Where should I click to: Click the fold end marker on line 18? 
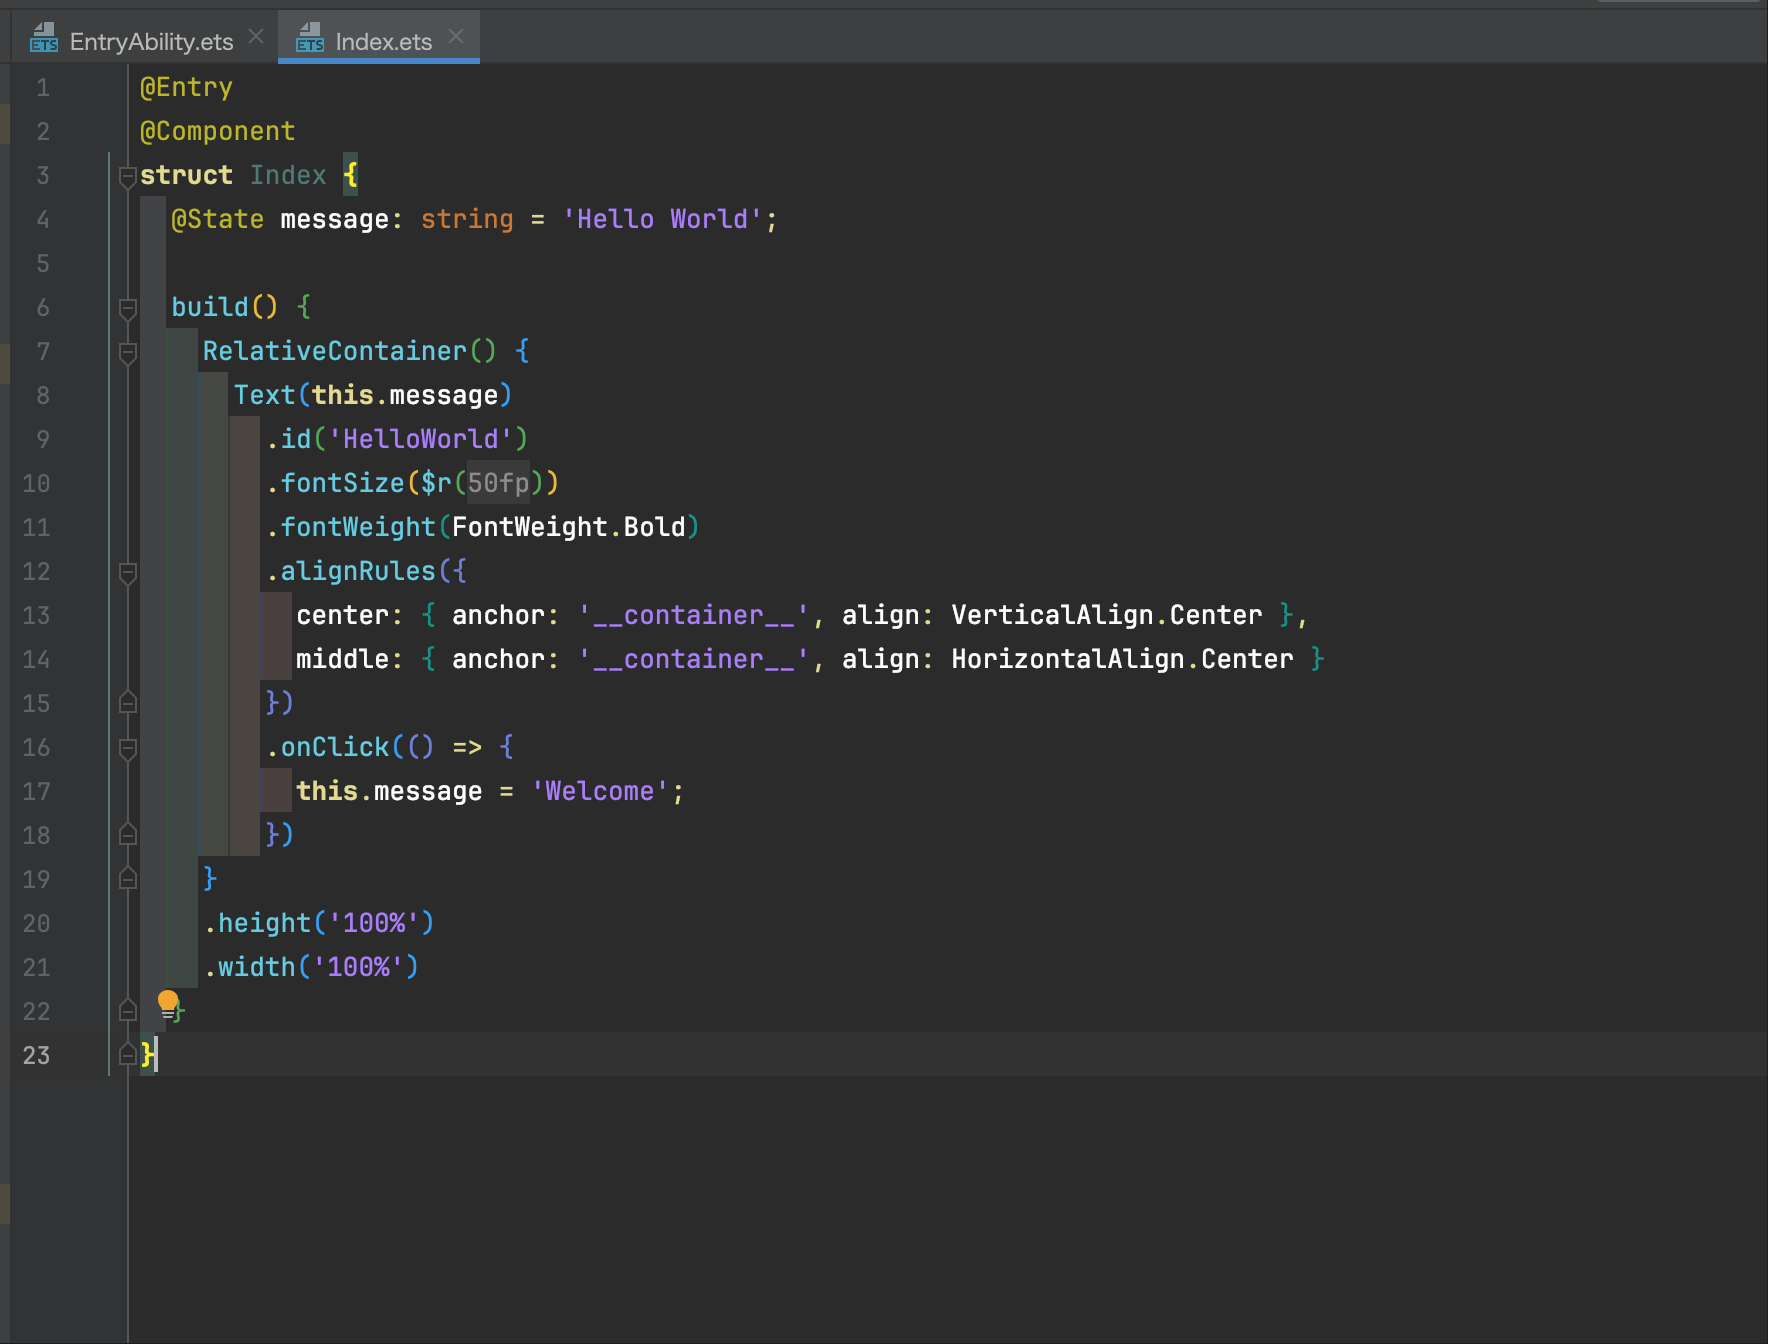click(128, 834)
